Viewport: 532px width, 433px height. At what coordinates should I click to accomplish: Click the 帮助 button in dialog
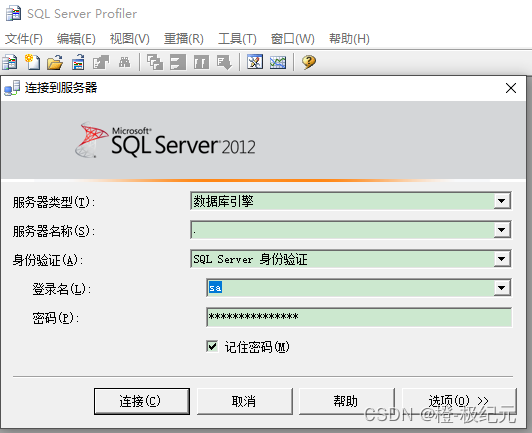(346, 401)
